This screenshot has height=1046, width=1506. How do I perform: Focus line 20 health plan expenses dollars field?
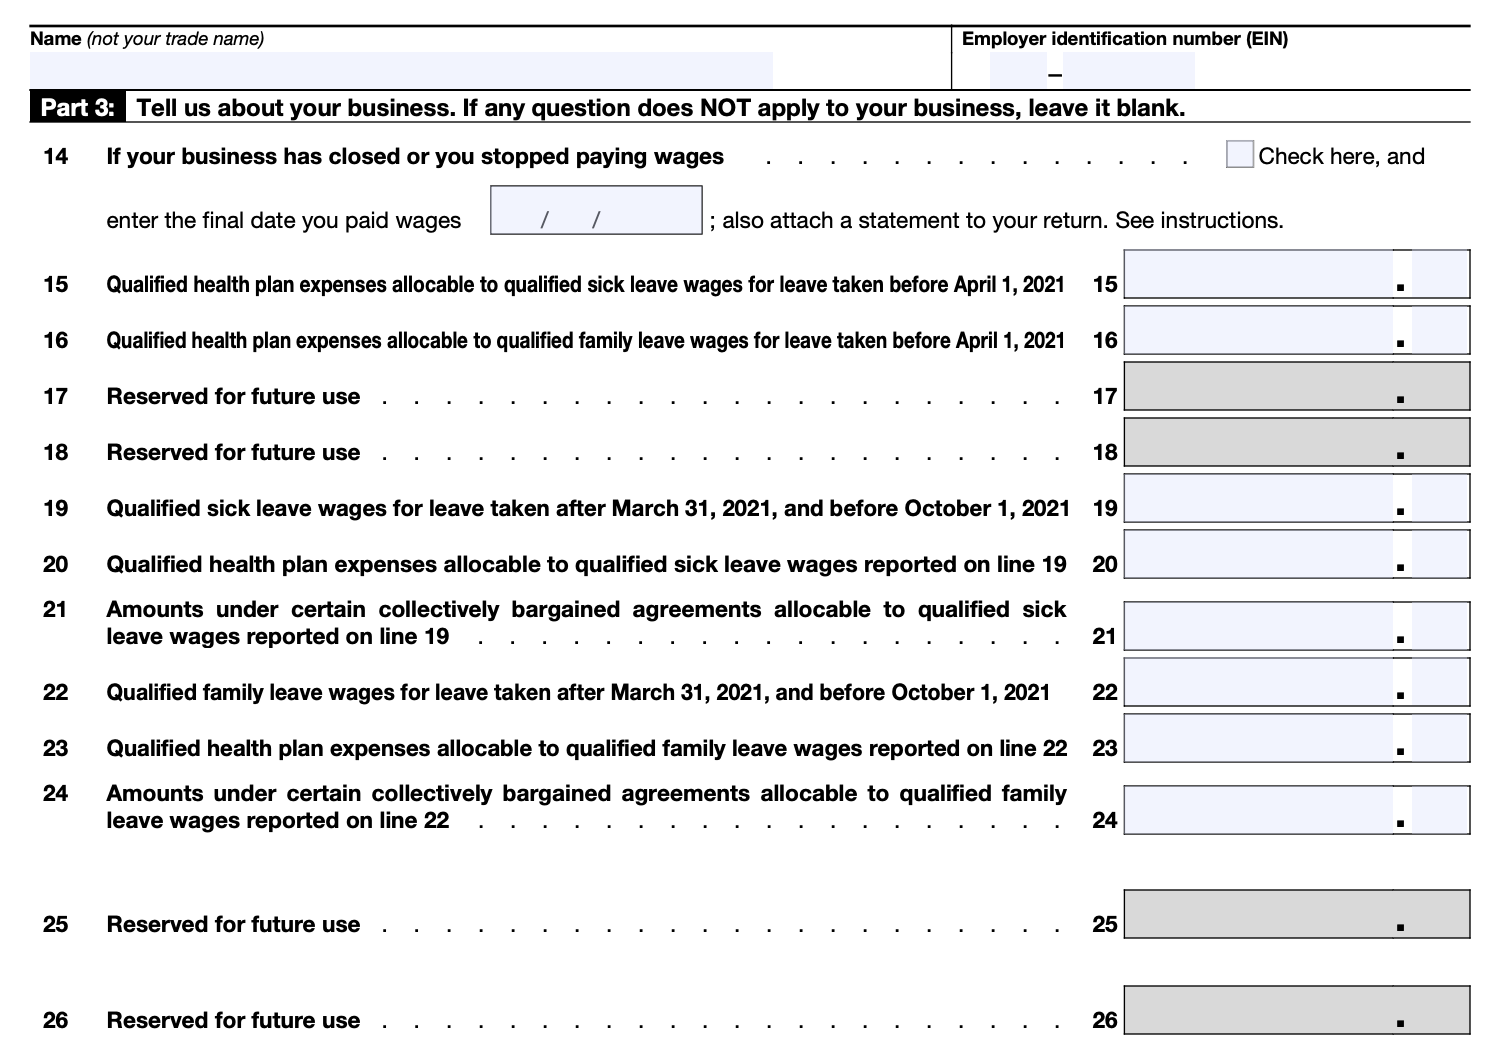pos(1258,554)
